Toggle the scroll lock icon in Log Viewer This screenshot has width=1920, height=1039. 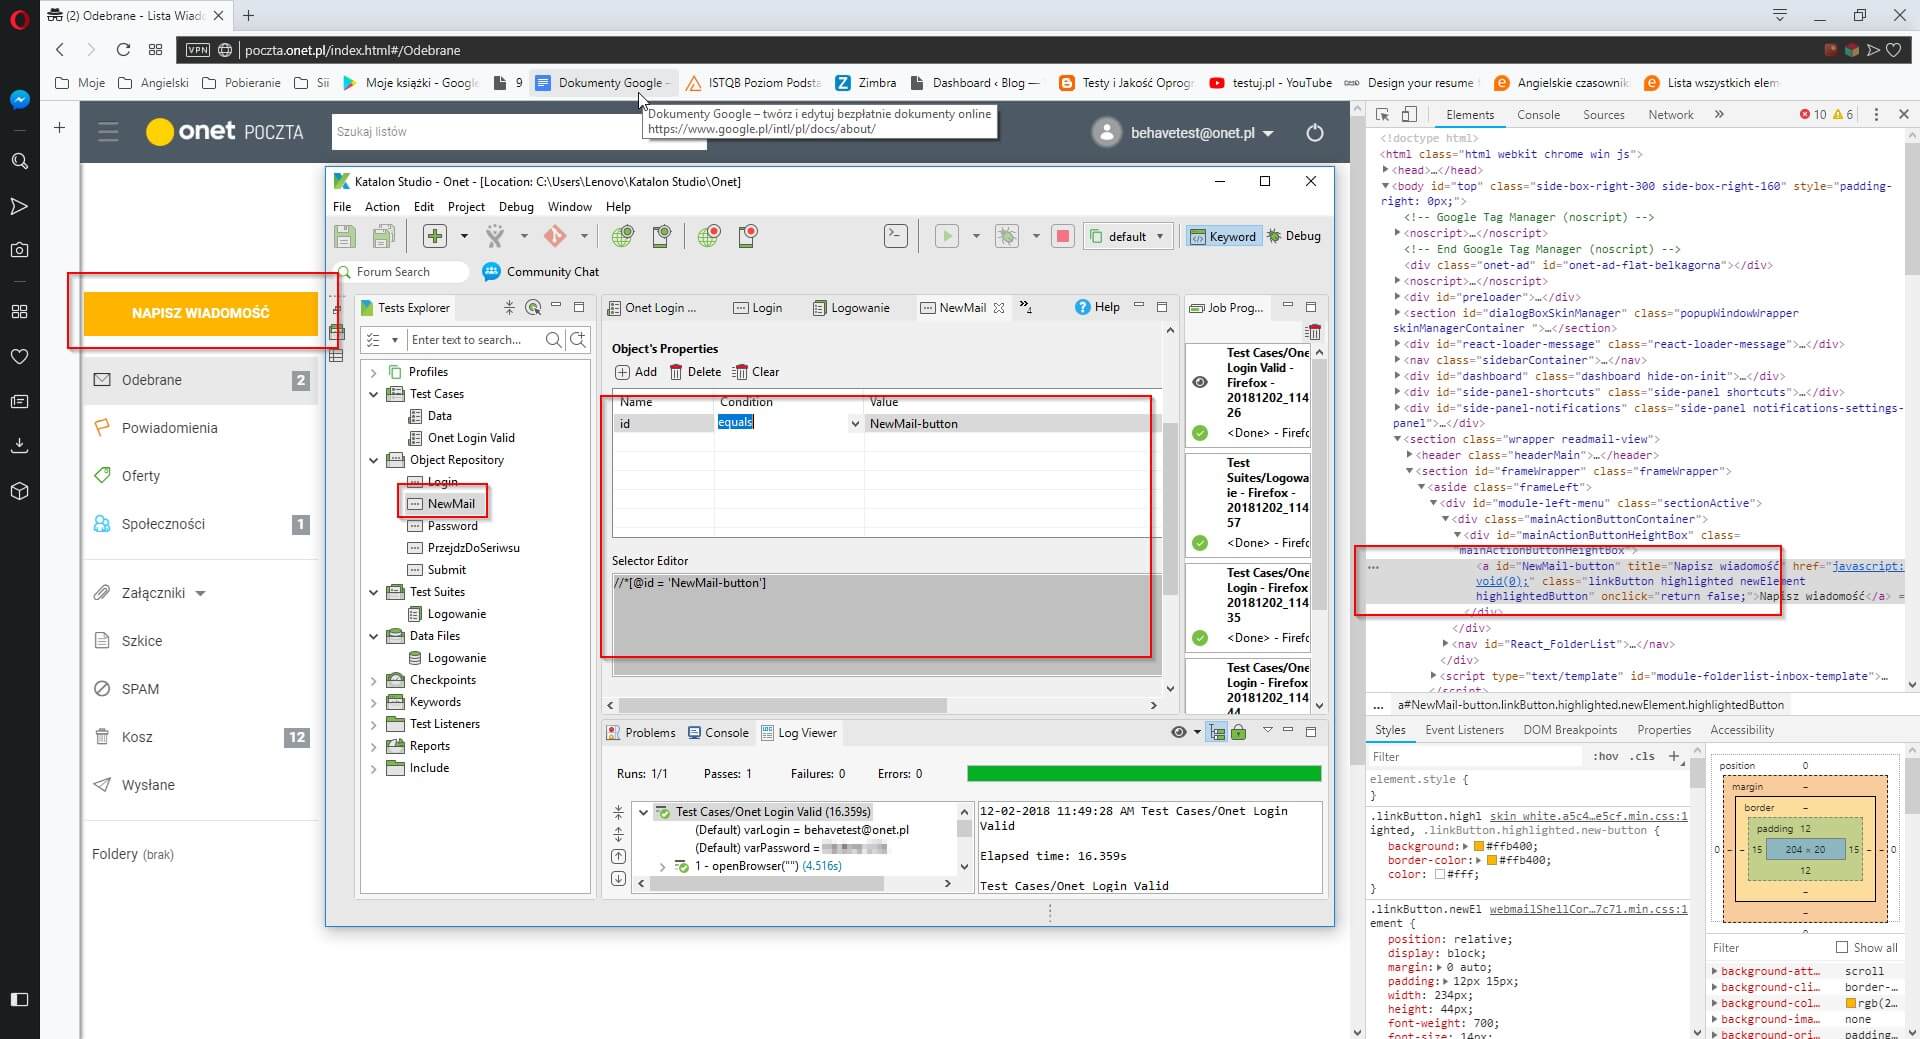click(1239, 733)
